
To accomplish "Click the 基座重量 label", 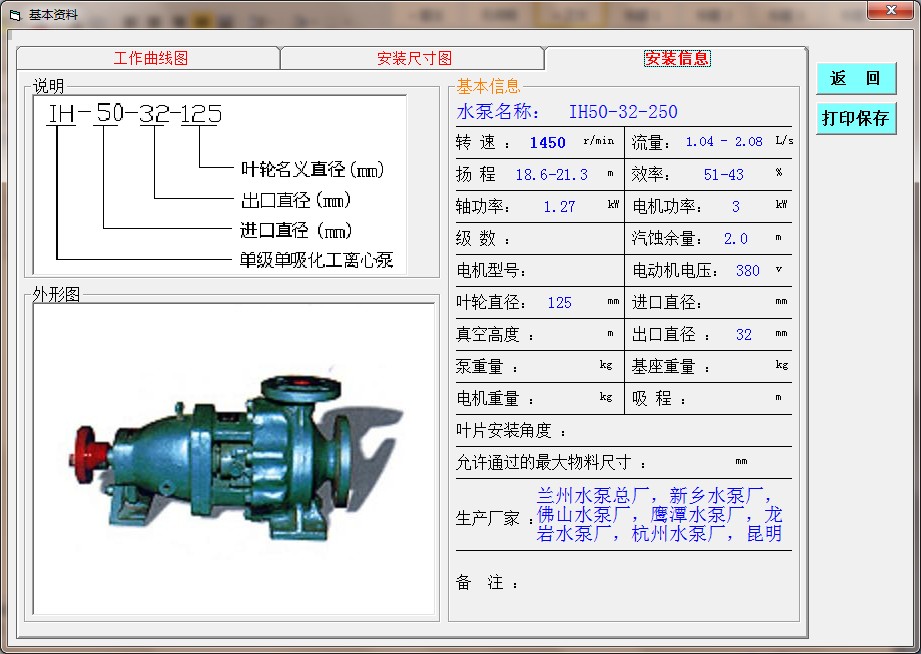I will [x=671, y=367].
